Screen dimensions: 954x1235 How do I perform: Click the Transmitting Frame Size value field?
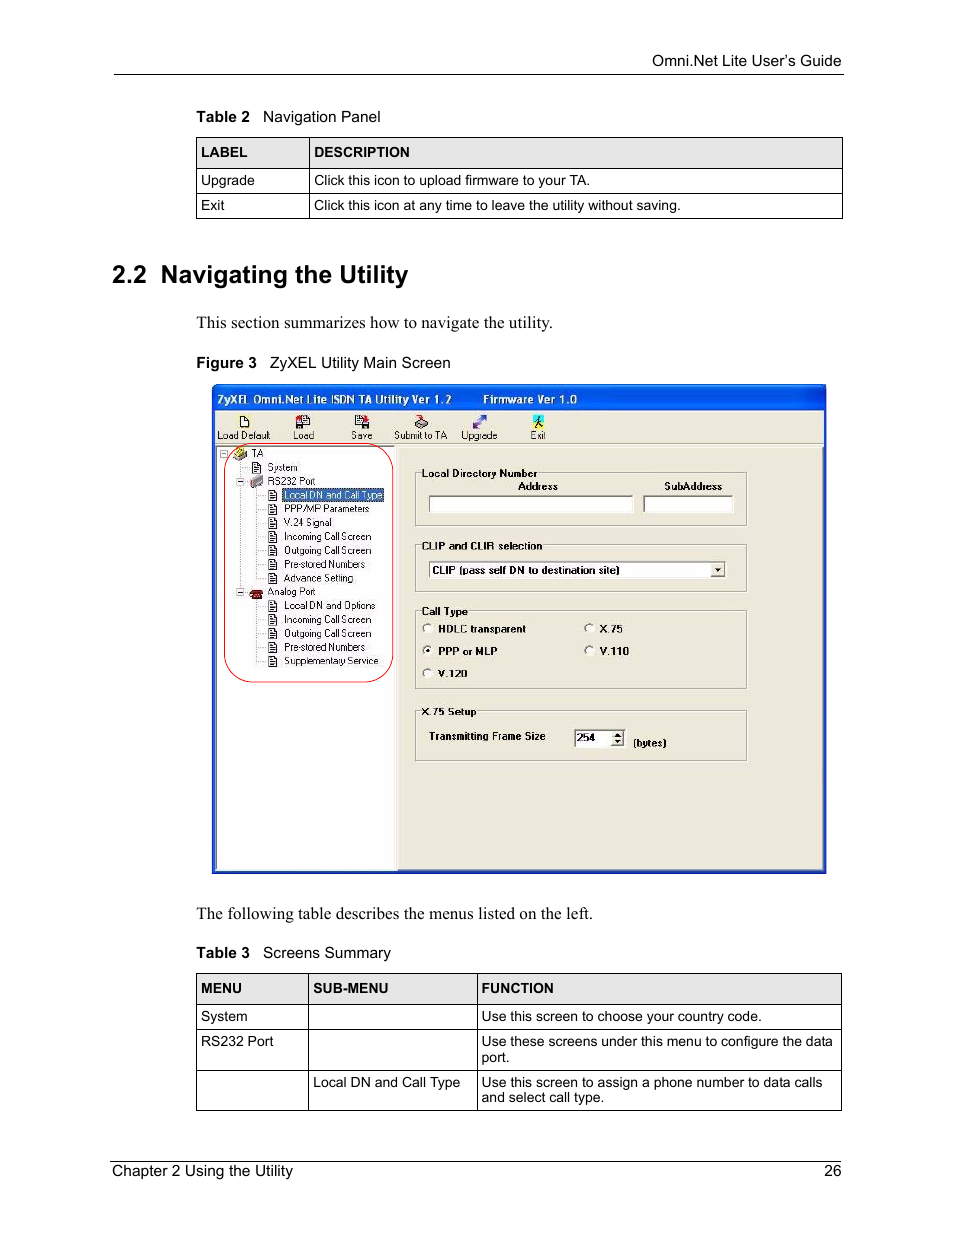point(593,738)
